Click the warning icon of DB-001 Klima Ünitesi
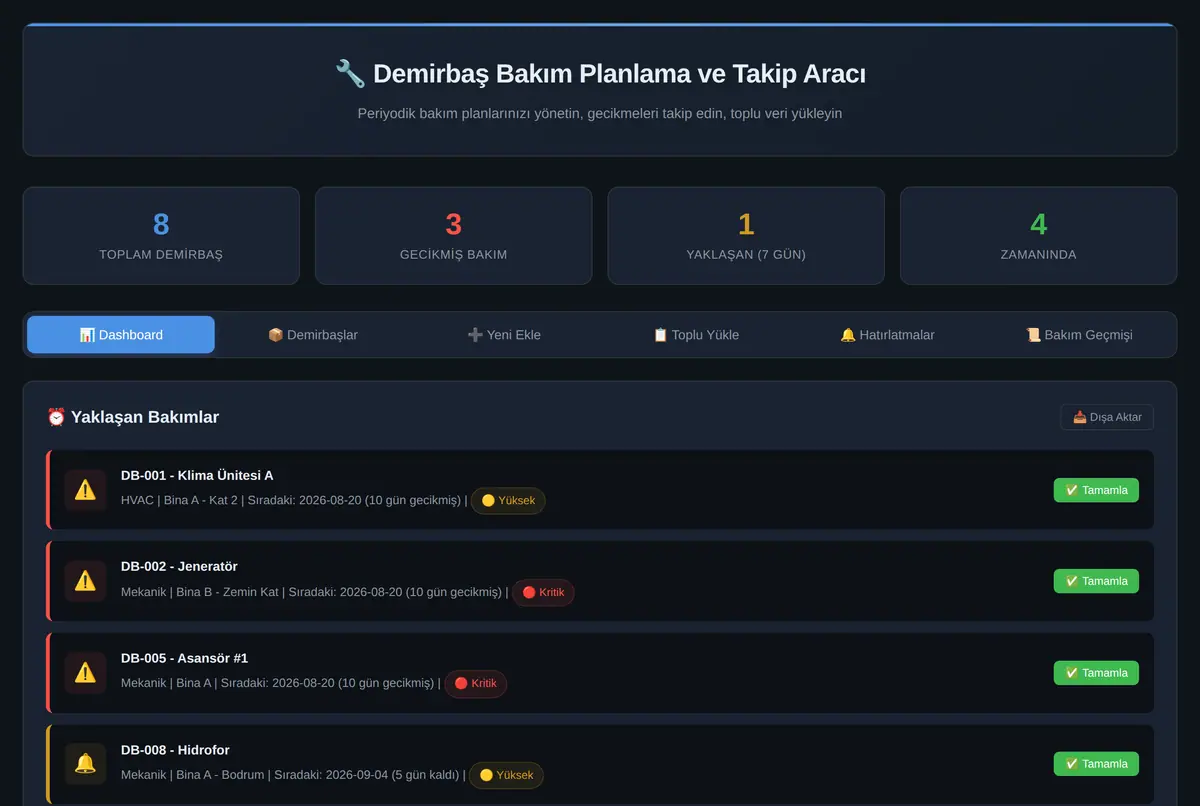The image size is (1200, 806). pos(85,490)
